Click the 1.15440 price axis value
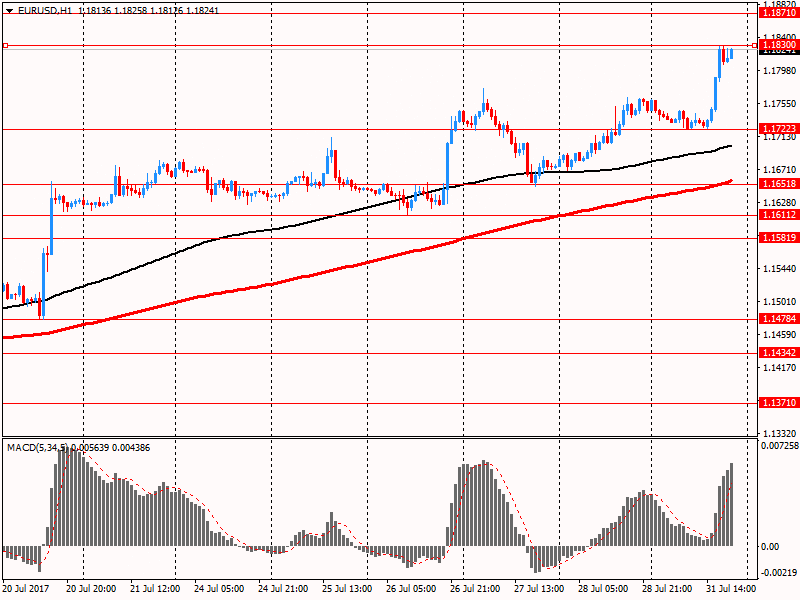 coord(779,268)
